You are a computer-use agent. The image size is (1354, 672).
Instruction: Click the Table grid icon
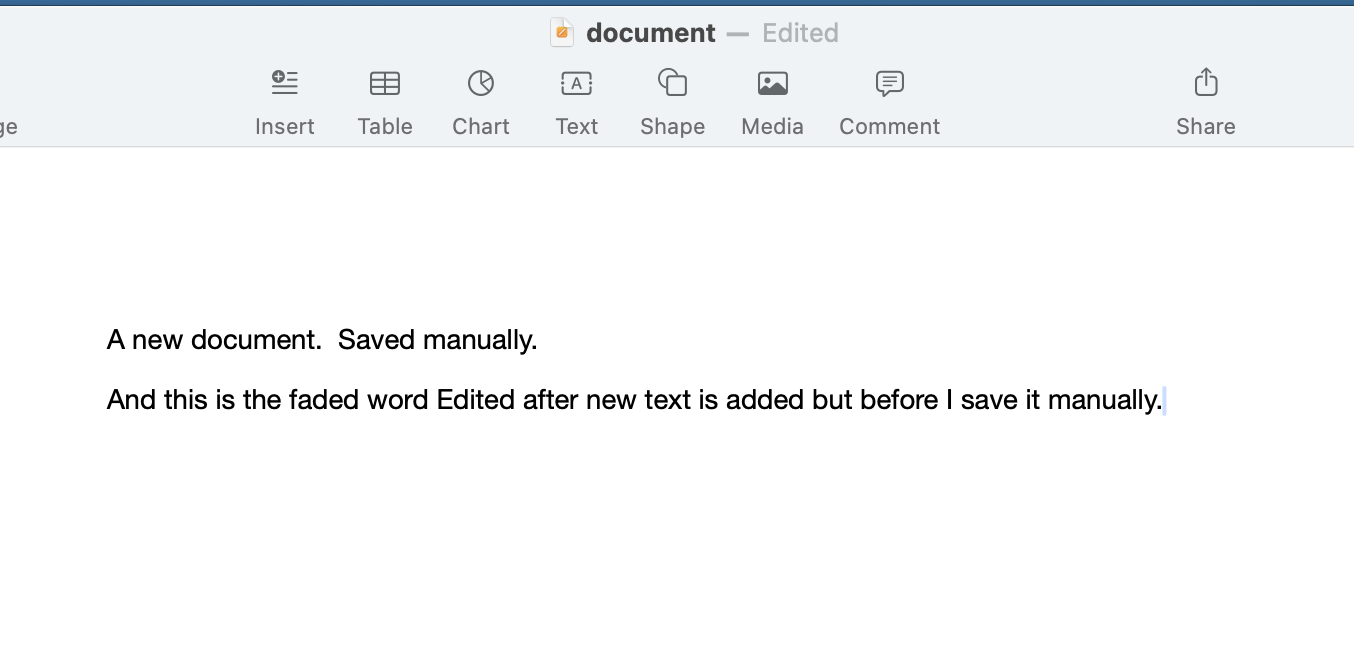(385, 83)
